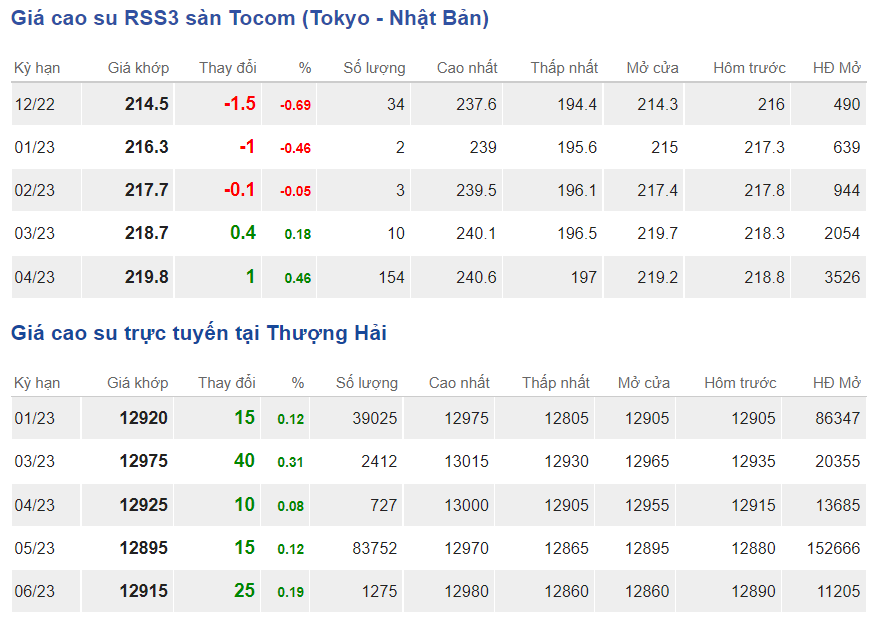Click the Tocom RSS3 rubber price heading
Screen dimensions: 880x628
[250, 19]
